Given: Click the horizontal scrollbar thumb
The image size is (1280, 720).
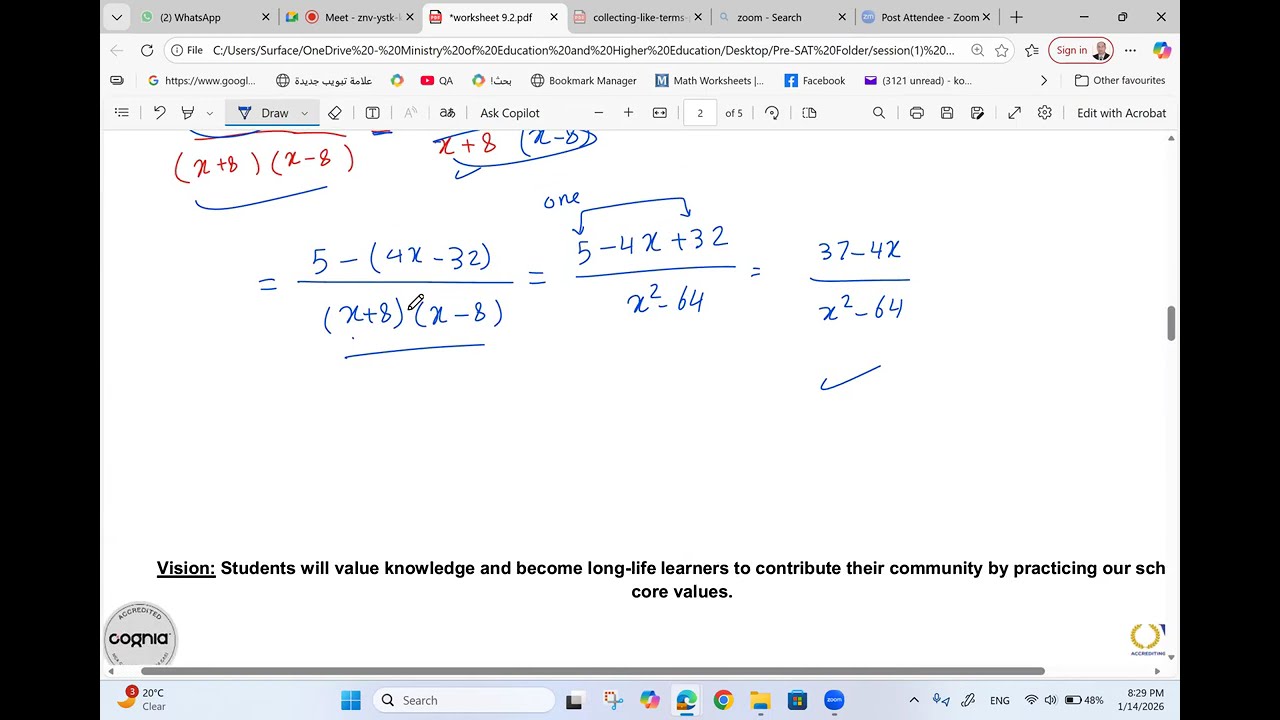Looking at the screenshot, I should [x=593, y=671].
